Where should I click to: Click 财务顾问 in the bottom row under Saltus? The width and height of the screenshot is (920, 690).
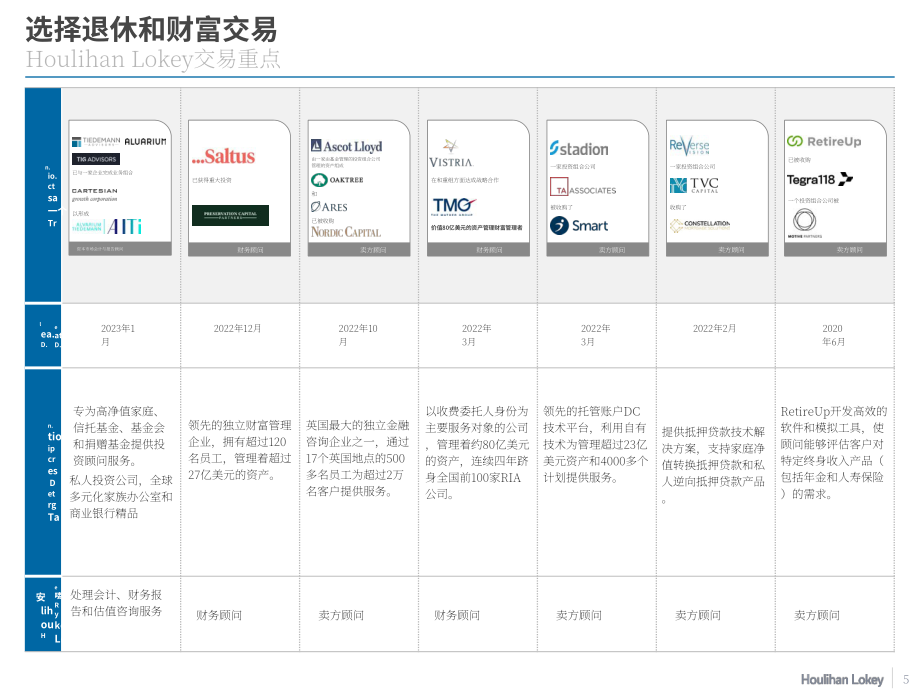[x=219, y=615]
